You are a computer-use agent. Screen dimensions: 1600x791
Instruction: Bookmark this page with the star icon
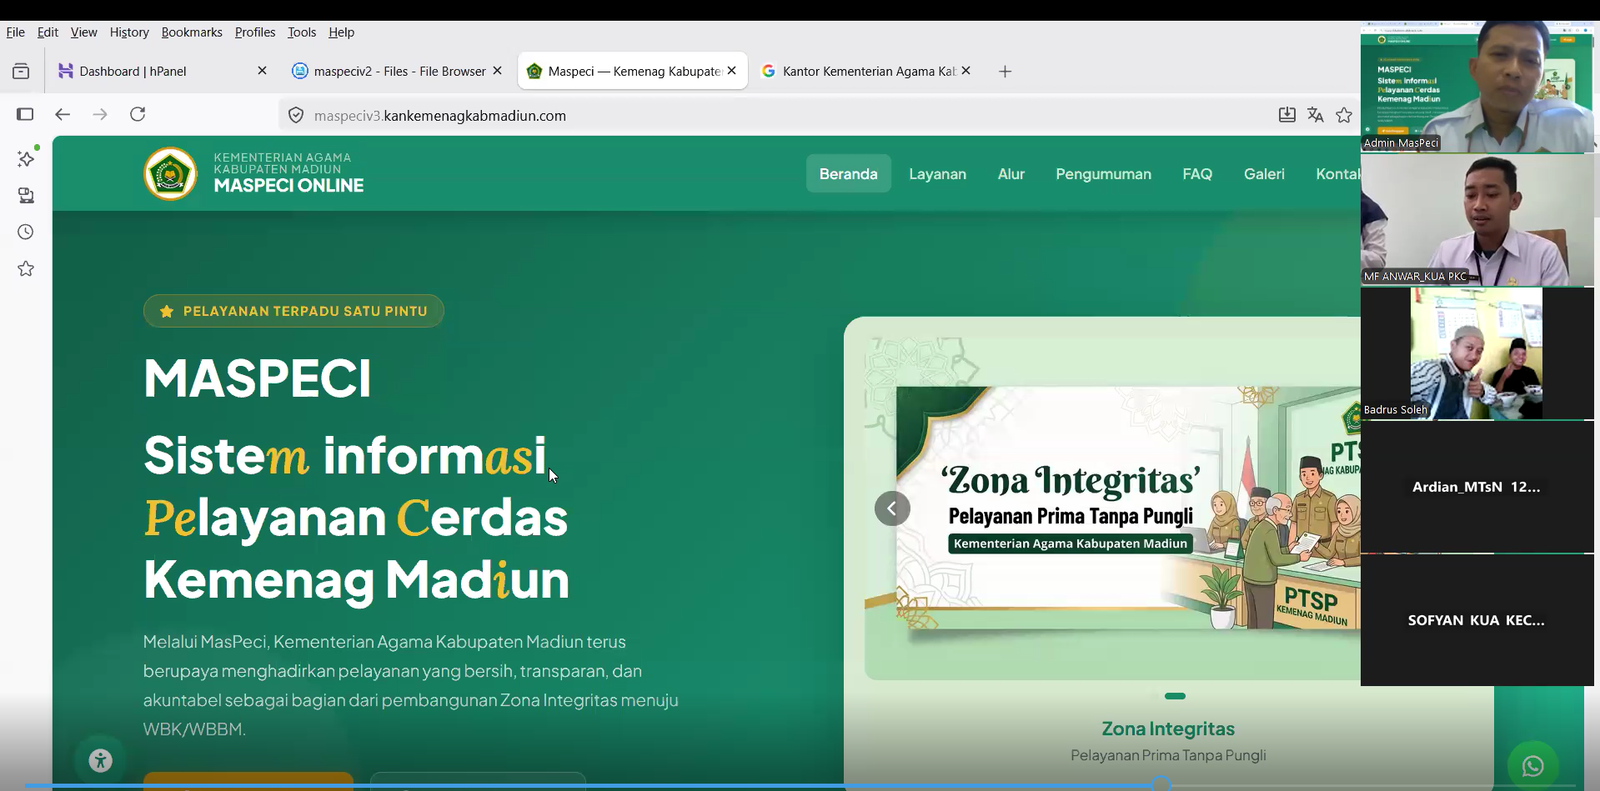(x=1344, y=115)
